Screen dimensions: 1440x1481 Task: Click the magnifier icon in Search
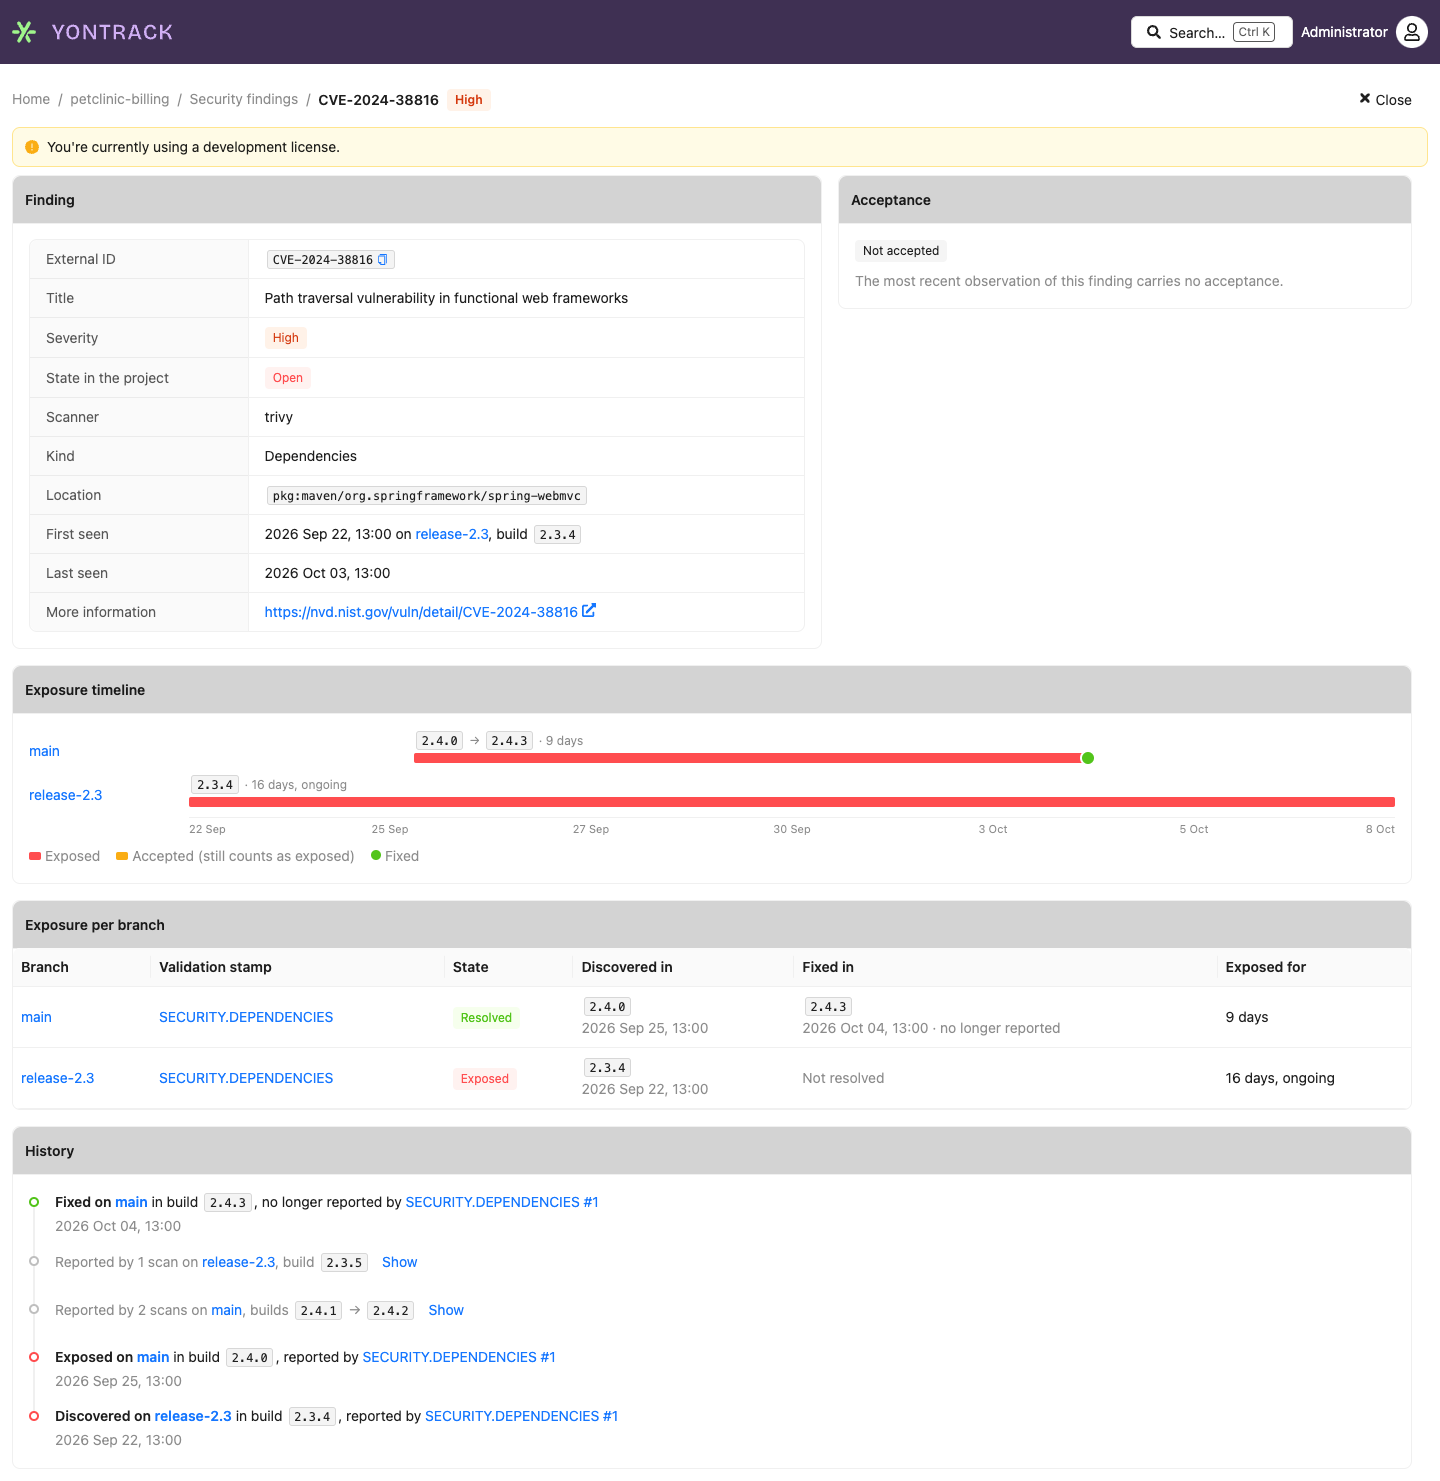pyautogui.click(x=1154, y=32)
